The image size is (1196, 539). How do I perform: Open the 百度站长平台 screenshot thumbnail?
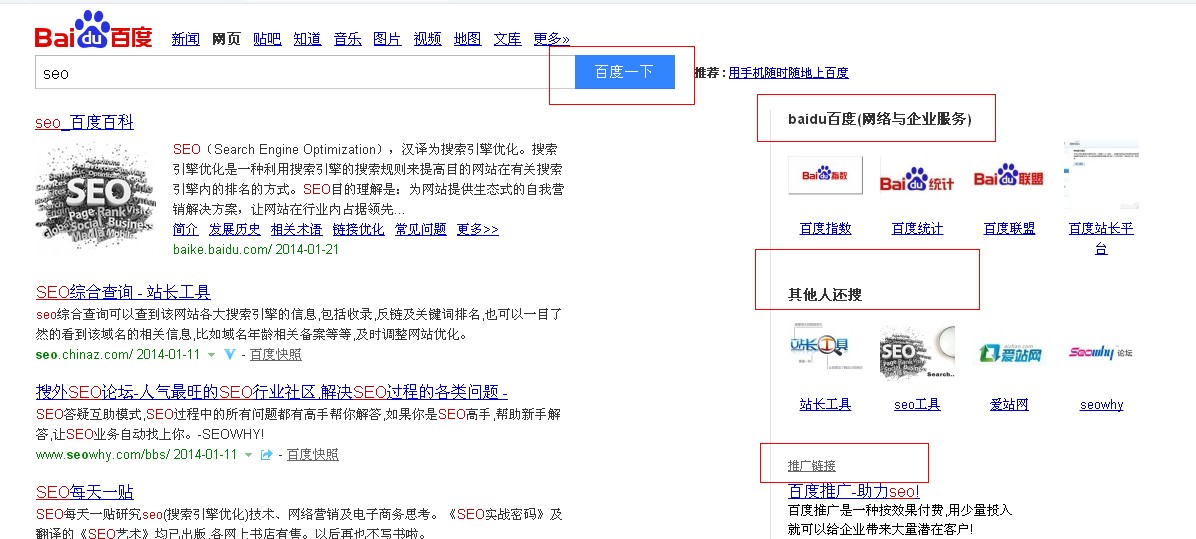click(1101, 175)
